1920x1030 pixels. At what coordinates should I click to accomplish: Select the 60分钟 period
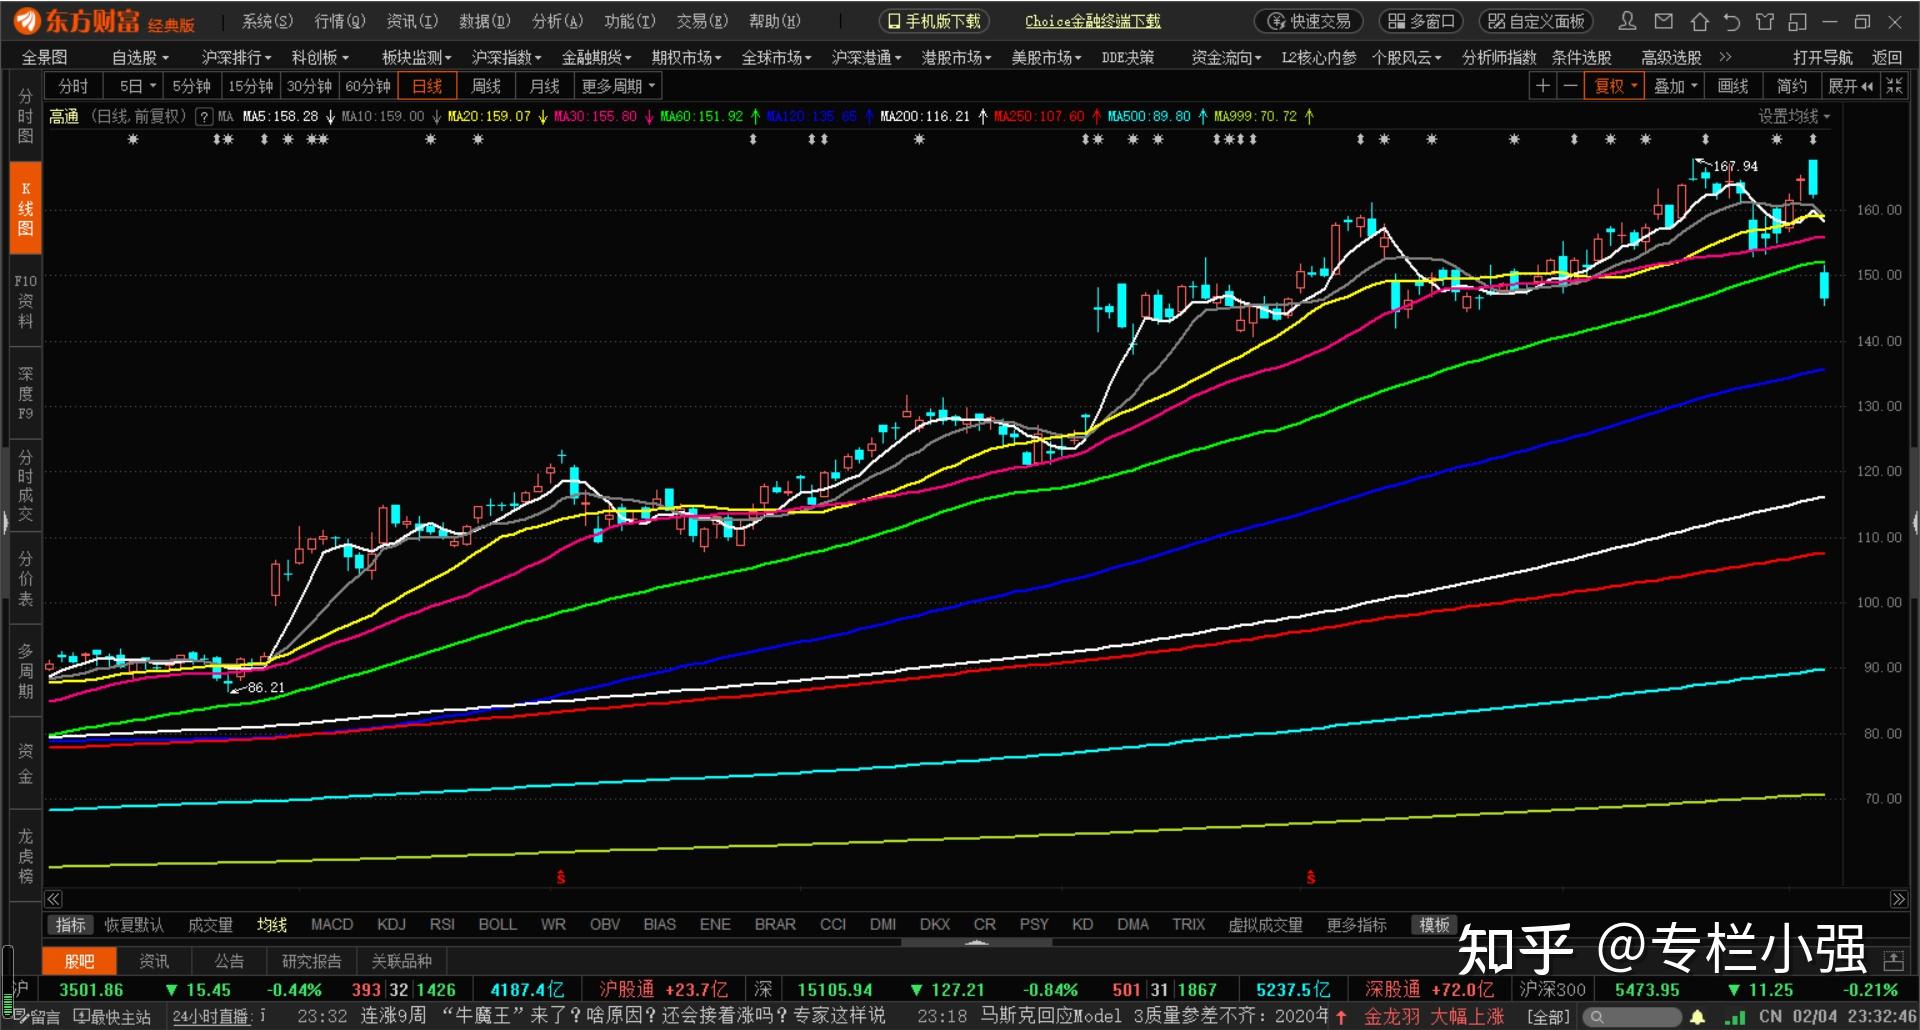(x=368, y=86)
